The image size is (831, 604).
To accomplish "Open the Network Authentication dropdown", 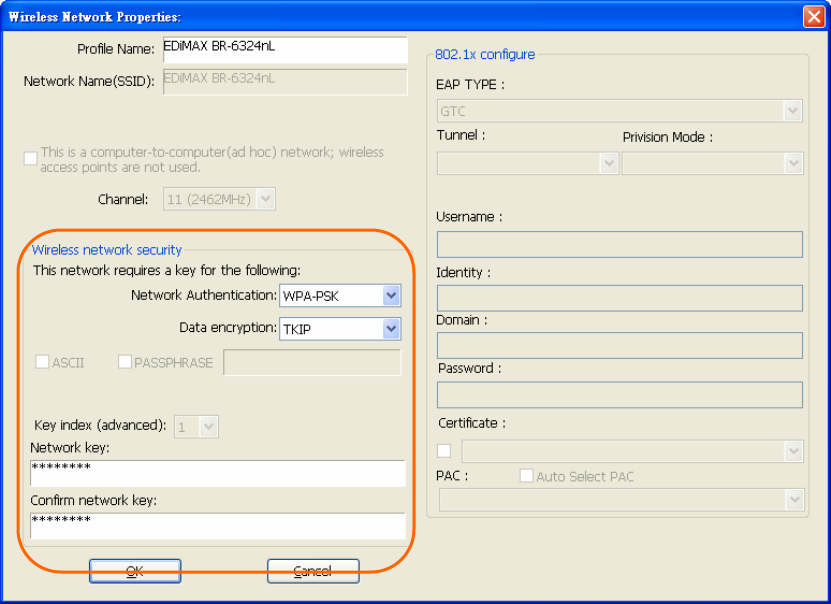I will (x=340, y=296).
